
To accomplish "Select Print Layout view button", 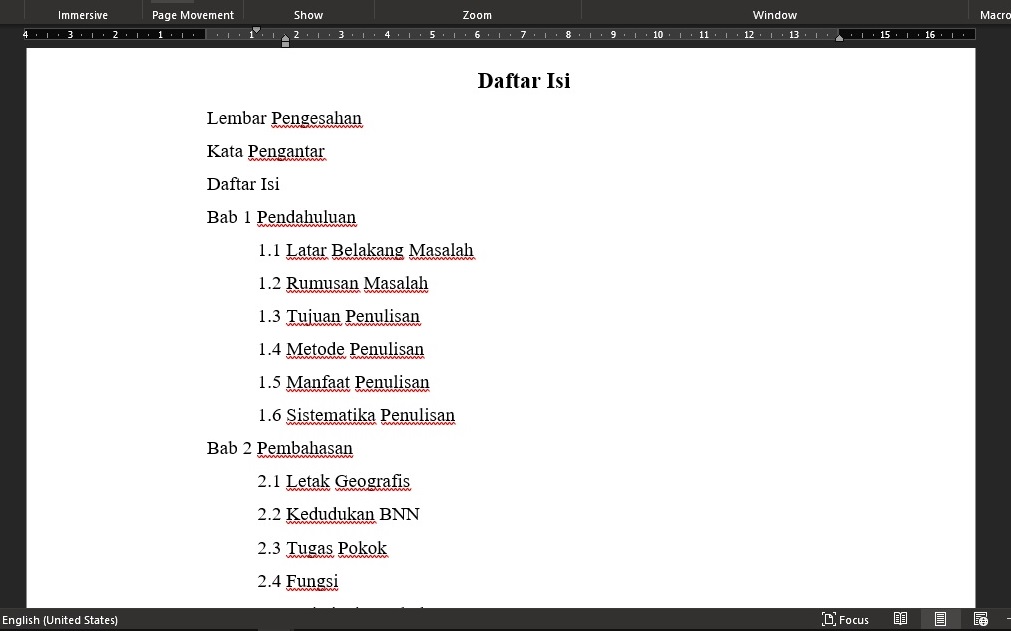I will click(940, 619).
